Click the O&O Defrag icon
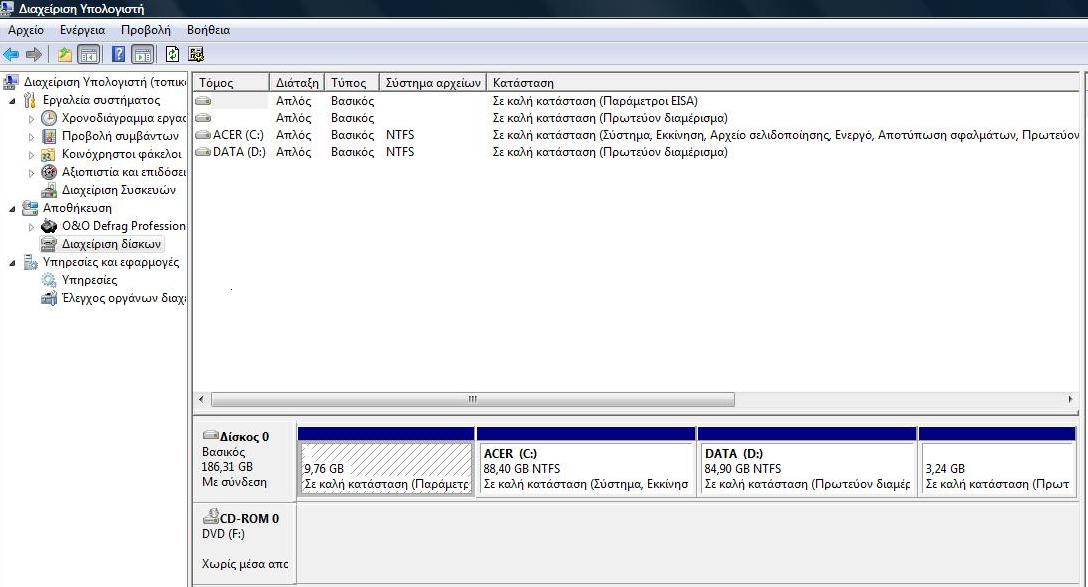The width and height of the screenshot is (1088, 587). (49, 226)
